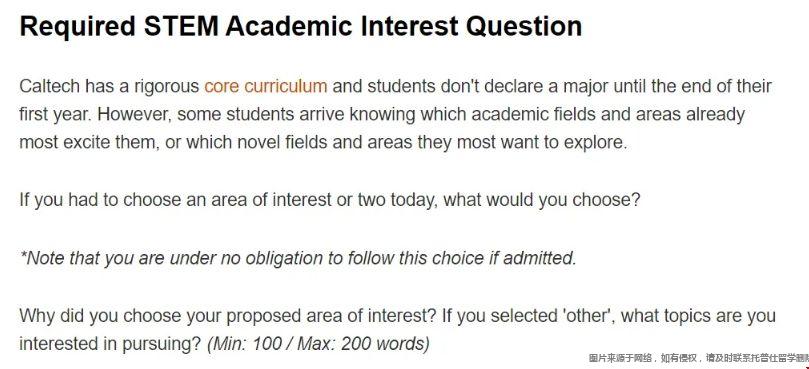Click the phrase interested in pursuing
Screen dimensions: 809x369
[x=109, y=343]
